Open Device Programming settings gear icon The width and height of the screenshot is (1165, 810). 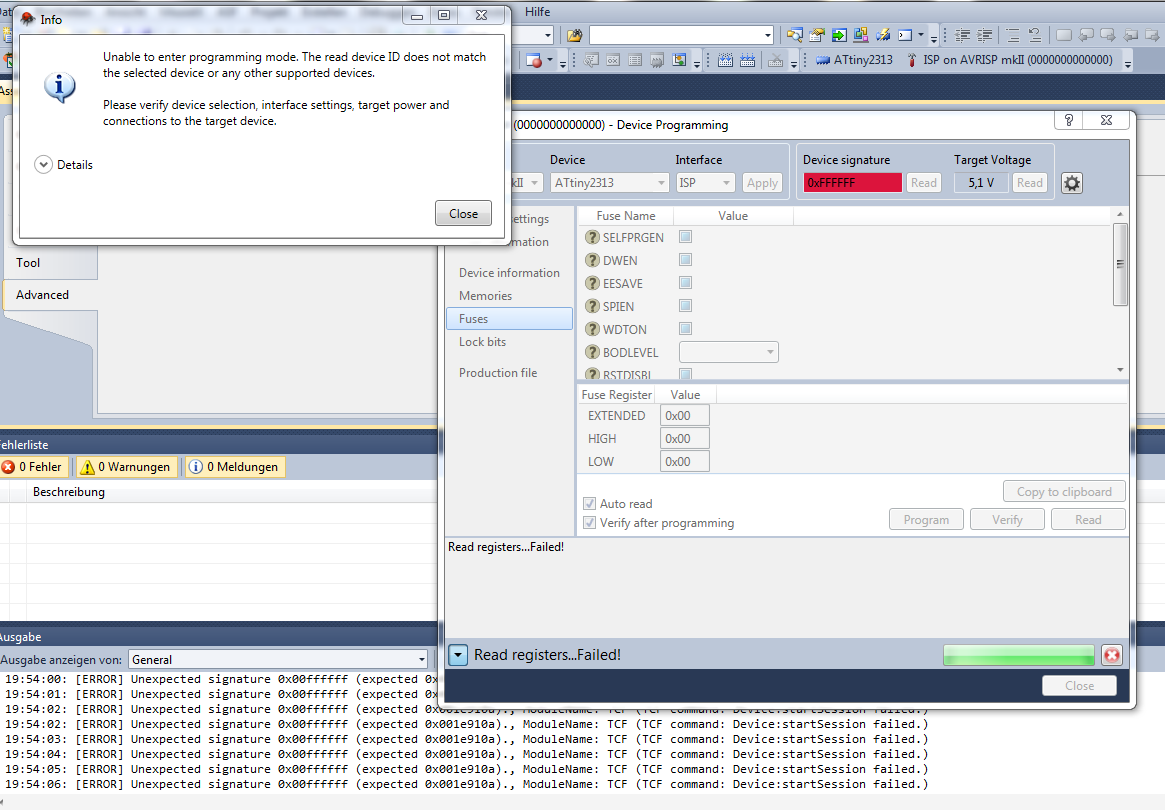point(1071,183)
